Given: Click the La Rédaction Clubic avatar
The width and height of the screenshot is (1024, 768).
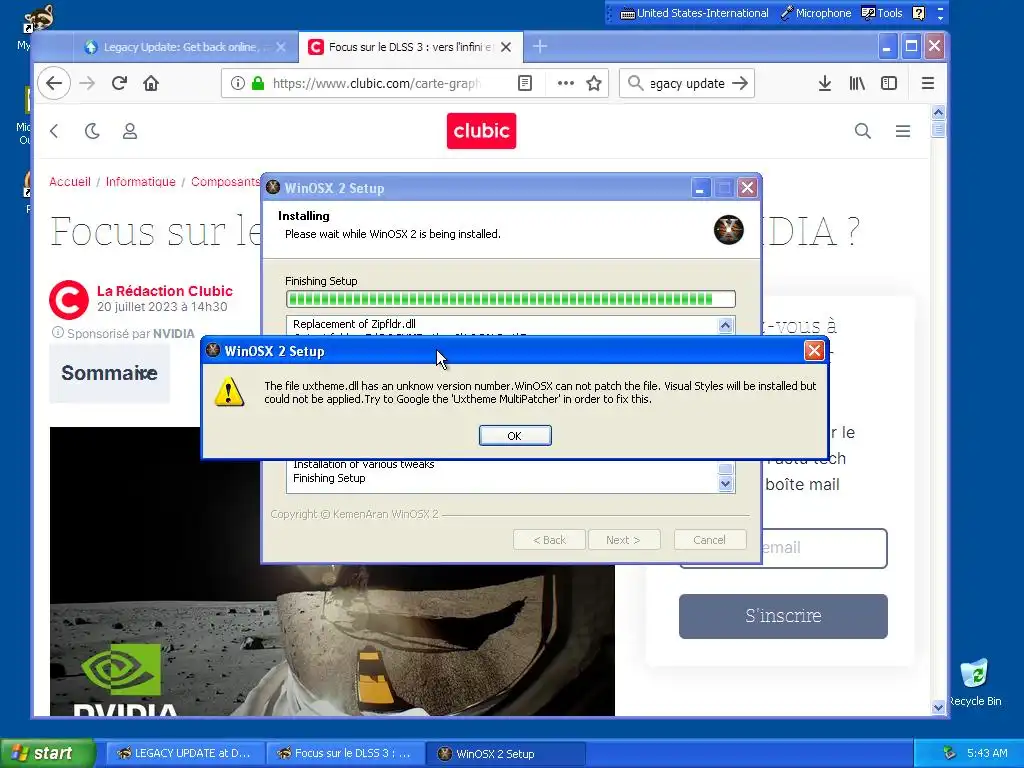Looking at the screenshot, I should pos(69,300).
